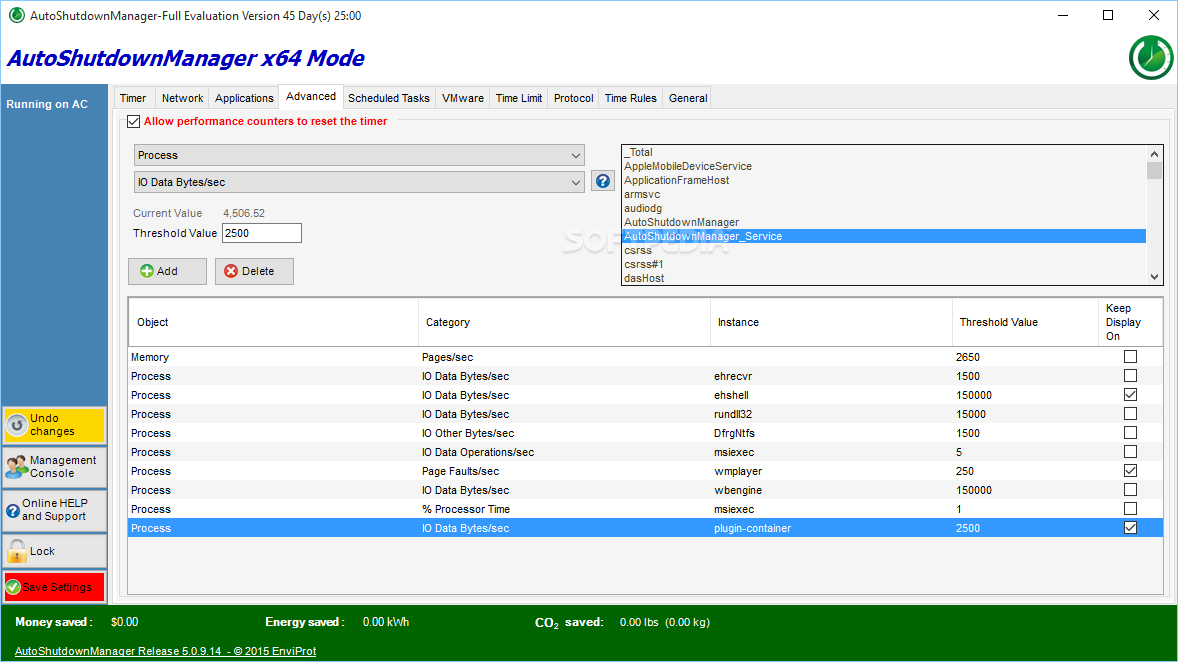Click the title bar application icon
This screenshot has height=662, width=1178.
coord(17,15)
